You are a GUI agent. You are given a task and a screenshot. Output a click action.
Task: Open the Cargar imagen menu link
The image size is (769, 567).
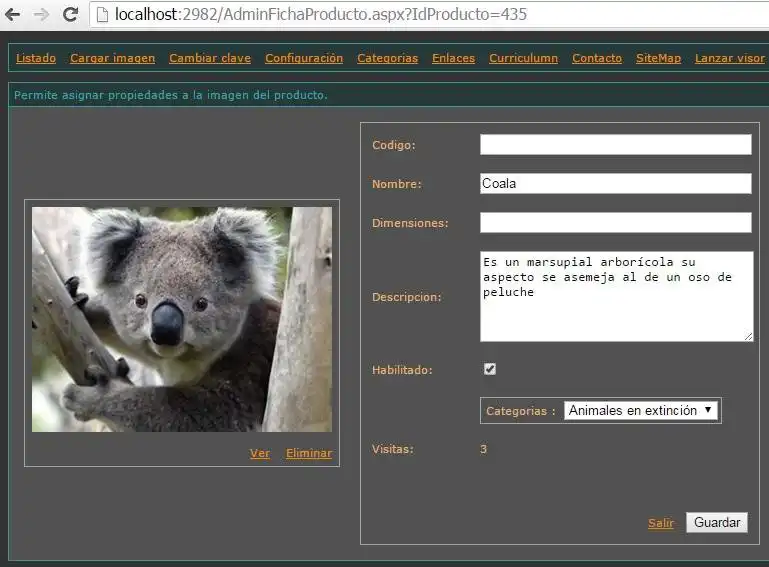[x=112, y=58]
